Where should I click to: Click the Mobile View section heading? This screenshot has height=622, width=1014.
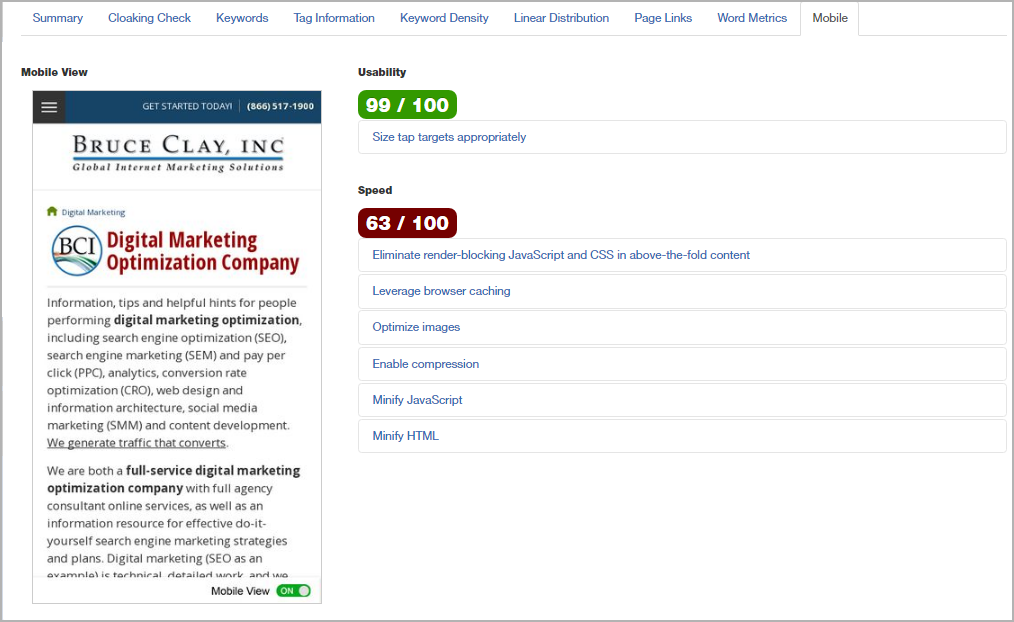[x=54, y=72]
